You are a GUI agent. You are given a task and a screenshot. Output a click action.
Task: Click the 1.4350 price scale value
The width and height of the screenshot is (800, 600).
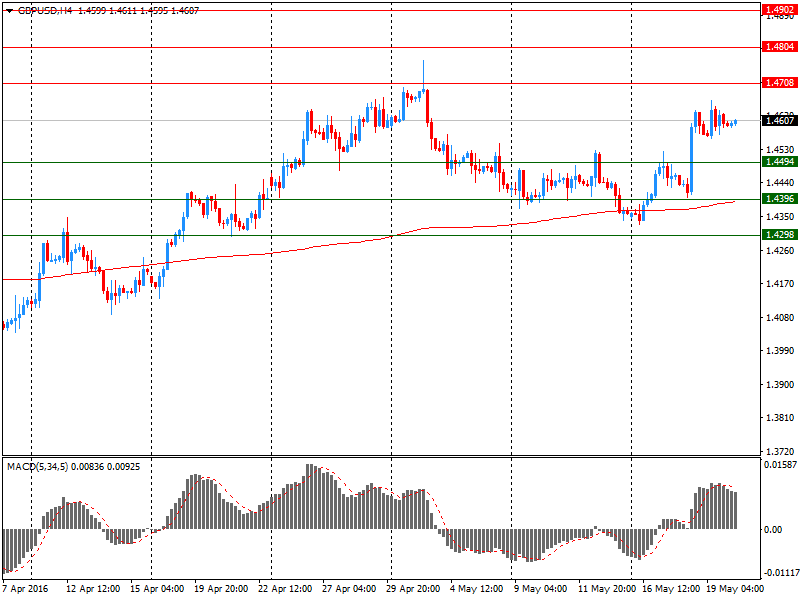pyautogui.click(x=781, y=217)
